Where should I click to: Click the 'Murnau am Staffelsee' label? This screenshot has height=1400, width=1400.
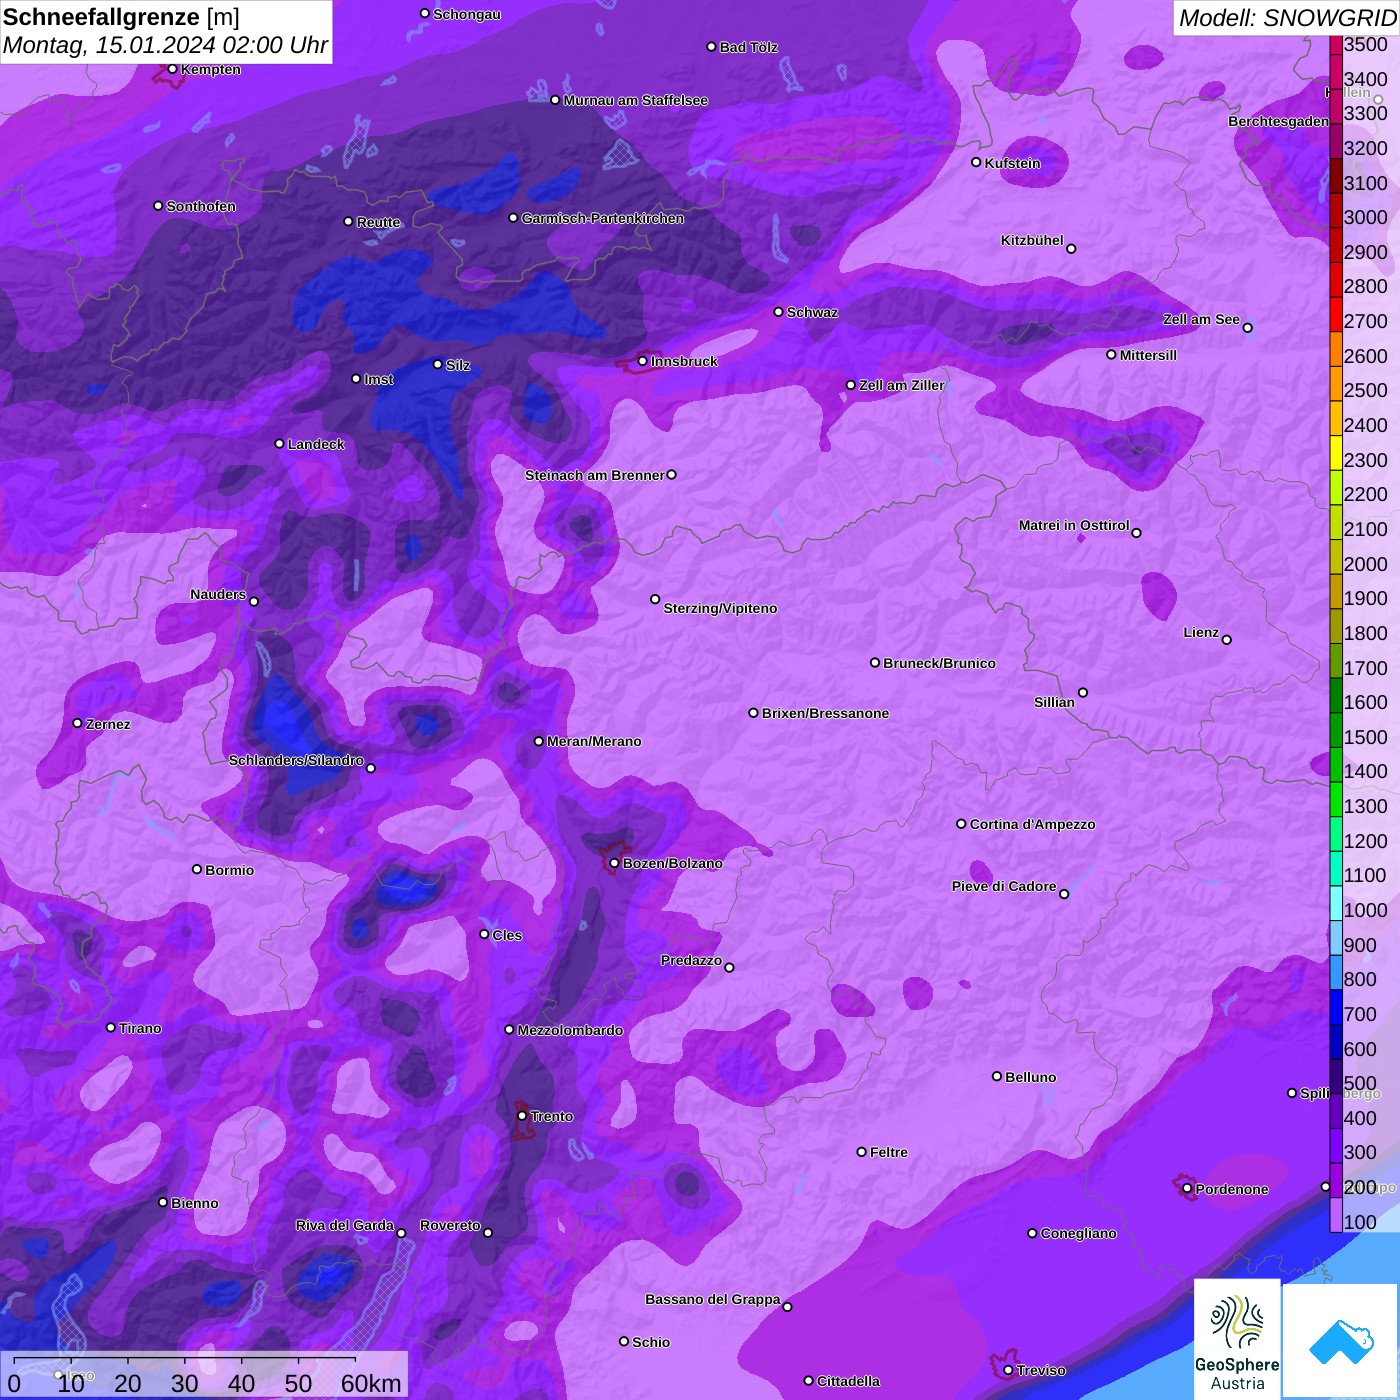636,100
